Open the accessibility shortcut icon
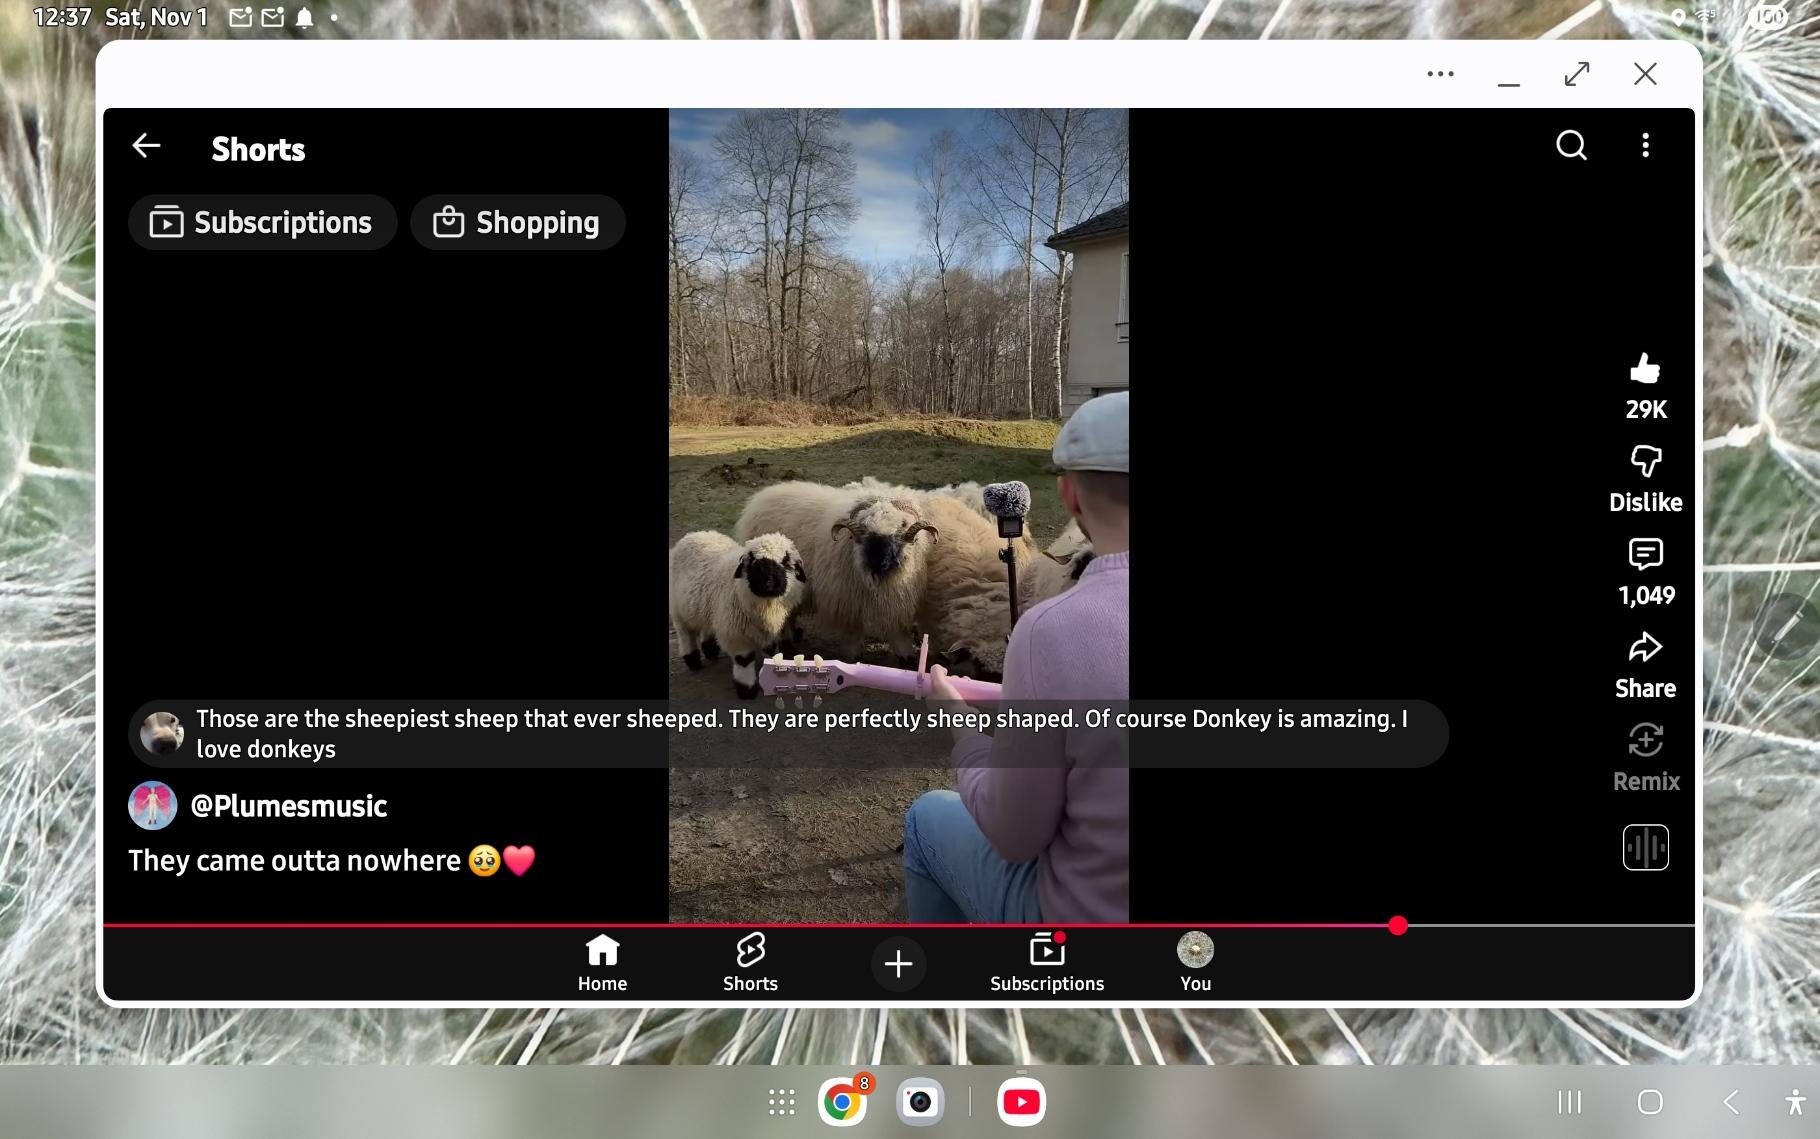Screen dimensions: 1820x1139 coord(1795,1102)
